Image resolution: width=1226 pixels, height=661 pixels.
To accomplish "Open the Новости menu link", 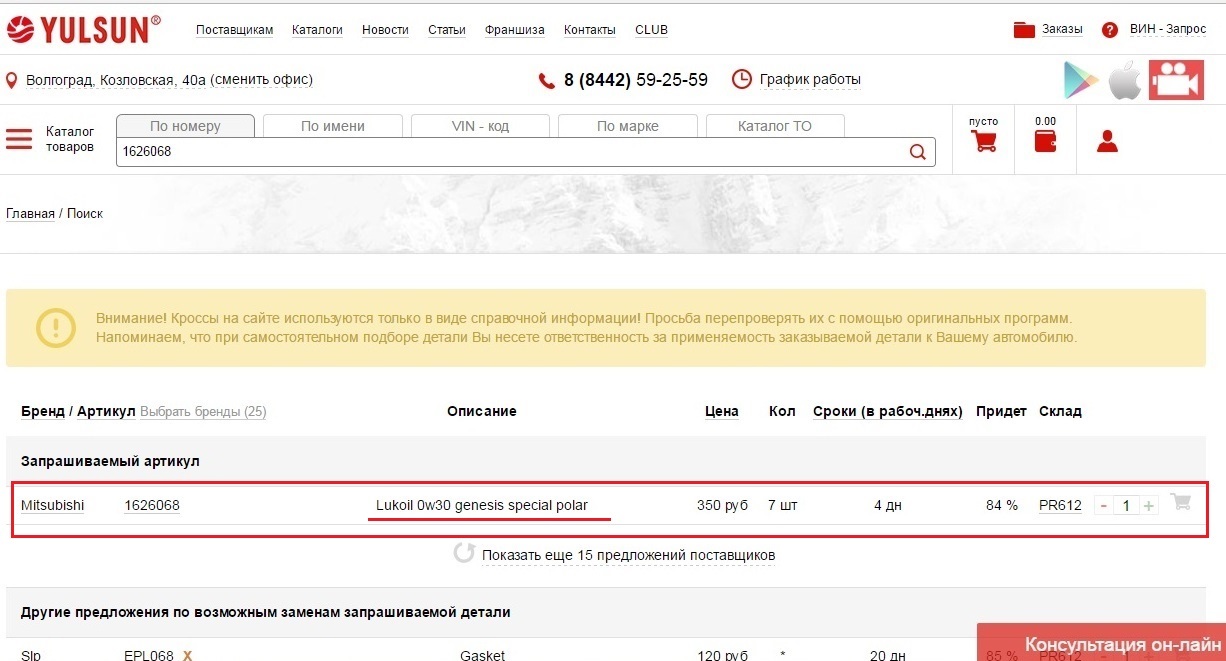I will coord(385,30).
